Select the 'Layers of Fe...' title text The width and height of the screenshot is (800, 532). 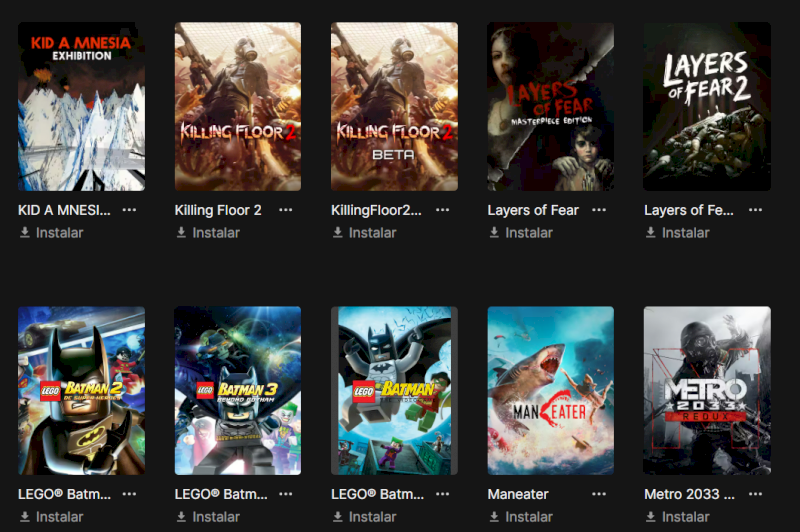pos(689,210)
